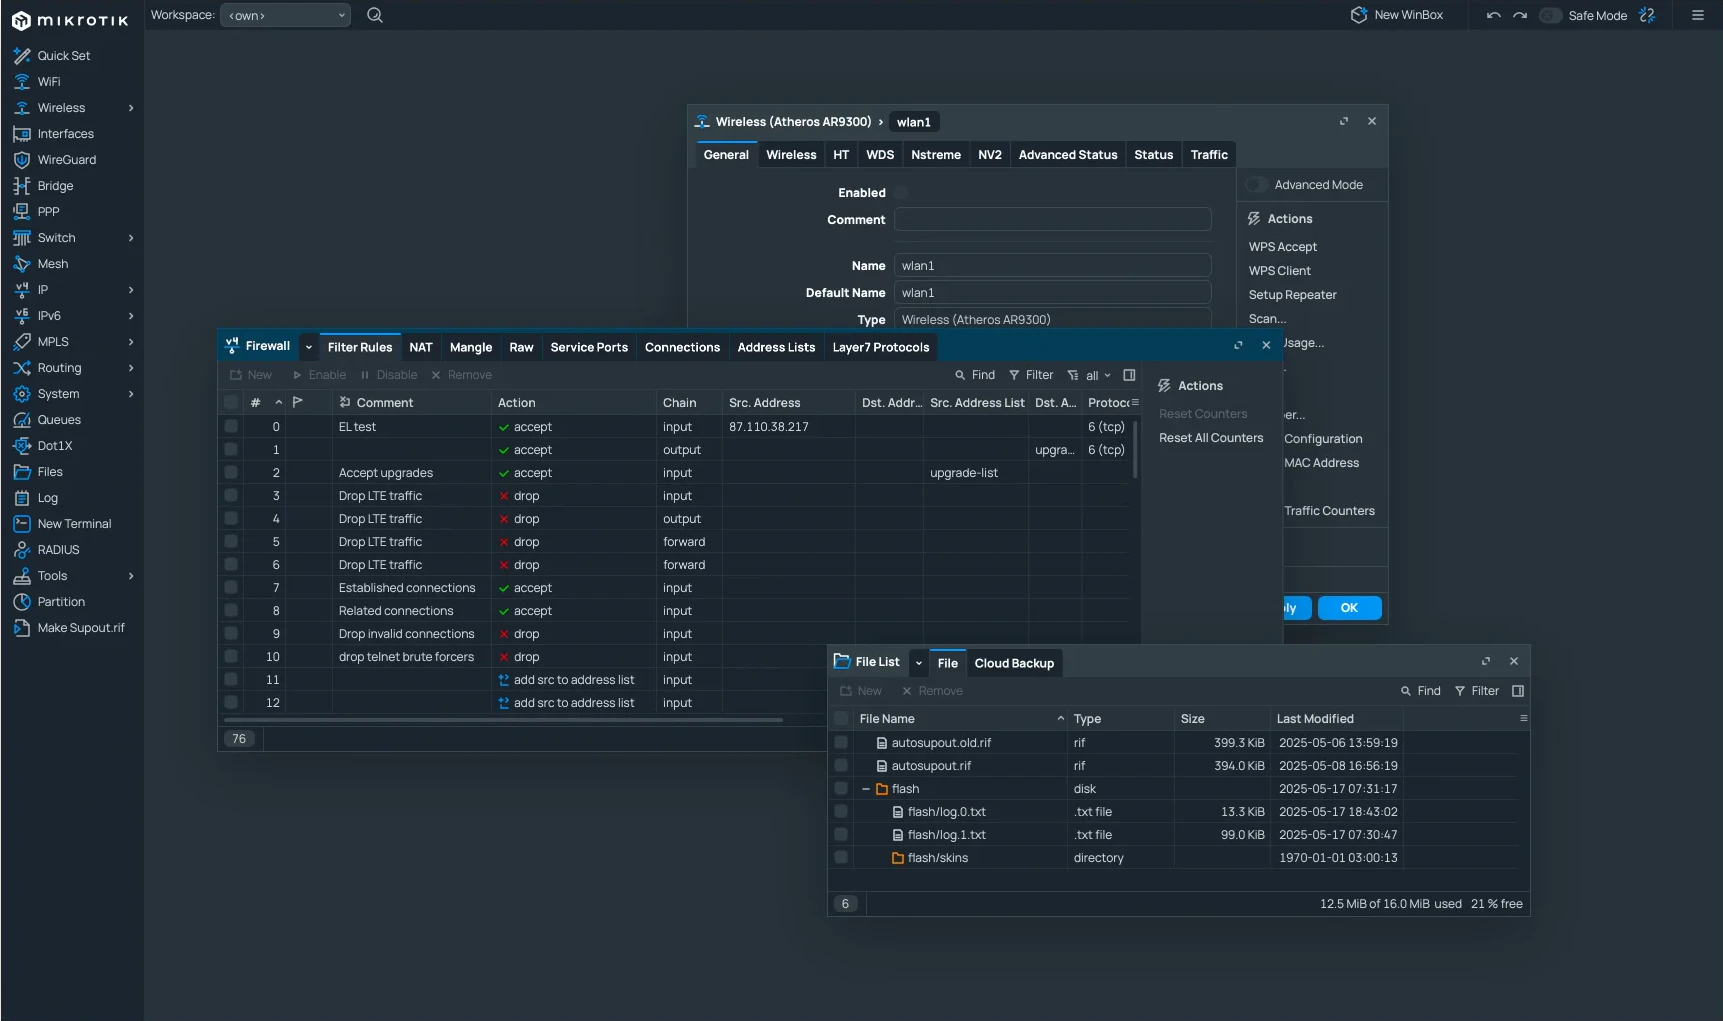The height and width of the screenshot is (1021, 1723).
Task: Open the Workspace dropdown
Action: click(x=285, y=15)
